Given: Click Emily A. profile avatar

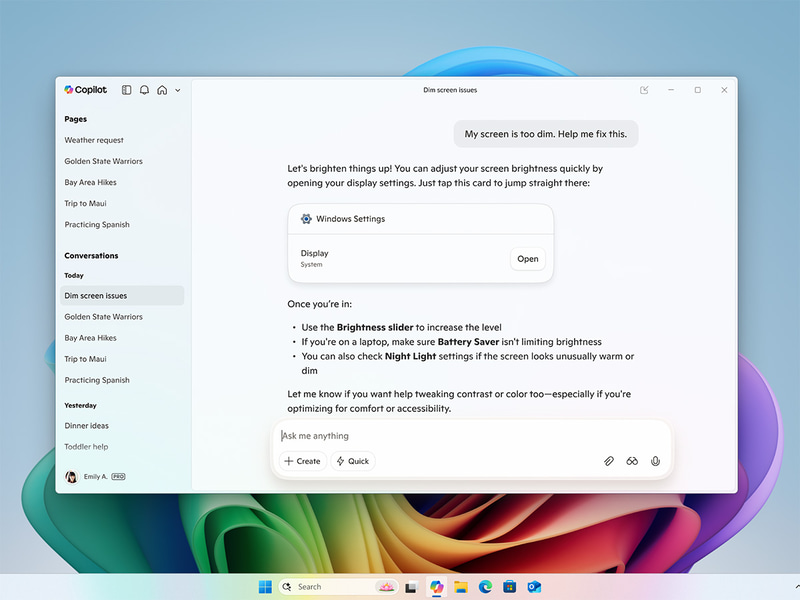Looking at the screenshot, I should click(71, 477).
